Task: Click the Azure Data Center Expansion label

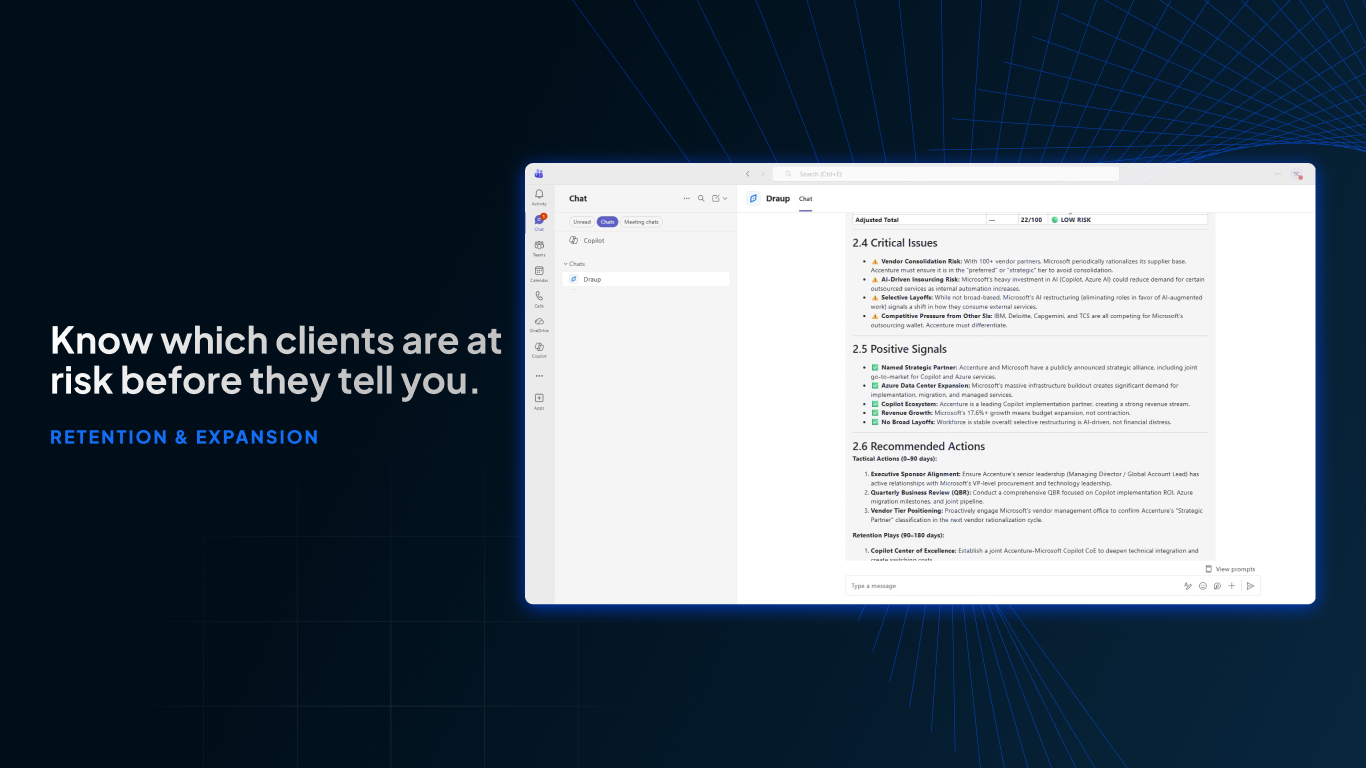Action: [x=925, y=385]
